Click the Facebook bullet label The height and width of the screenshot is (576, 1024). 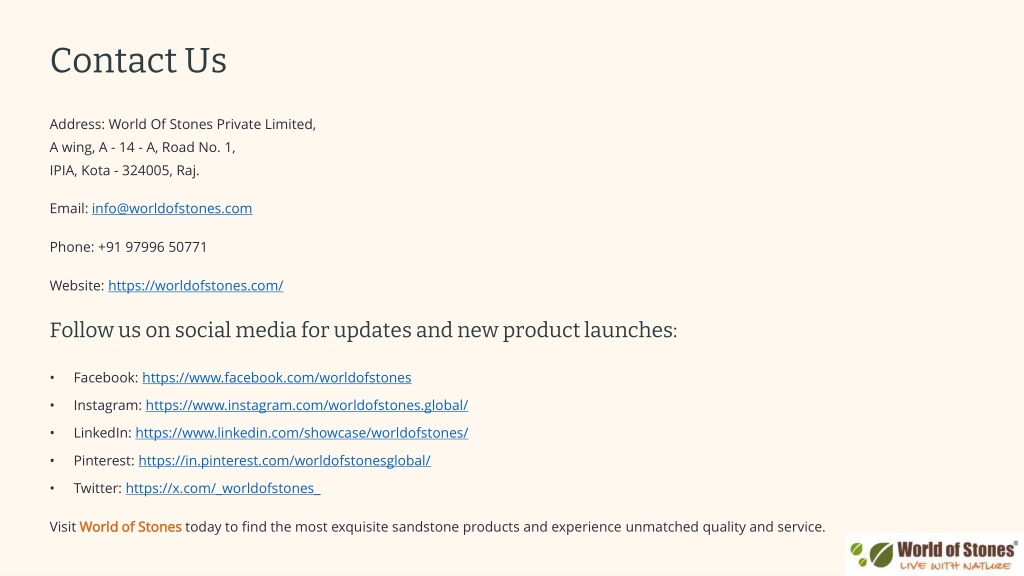tap(106, 377)
